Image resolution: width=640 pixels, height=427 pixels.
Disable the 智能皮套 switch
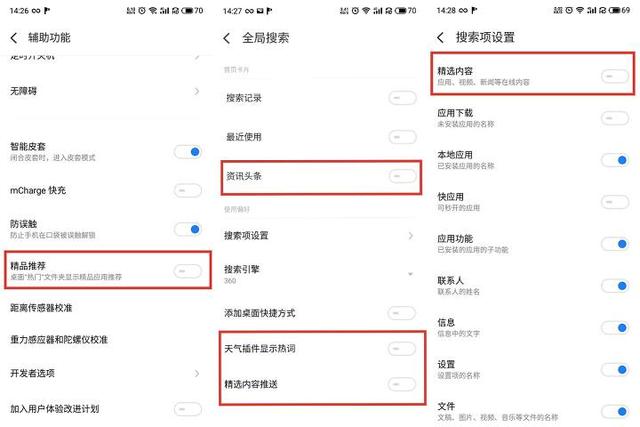(188, 152)
